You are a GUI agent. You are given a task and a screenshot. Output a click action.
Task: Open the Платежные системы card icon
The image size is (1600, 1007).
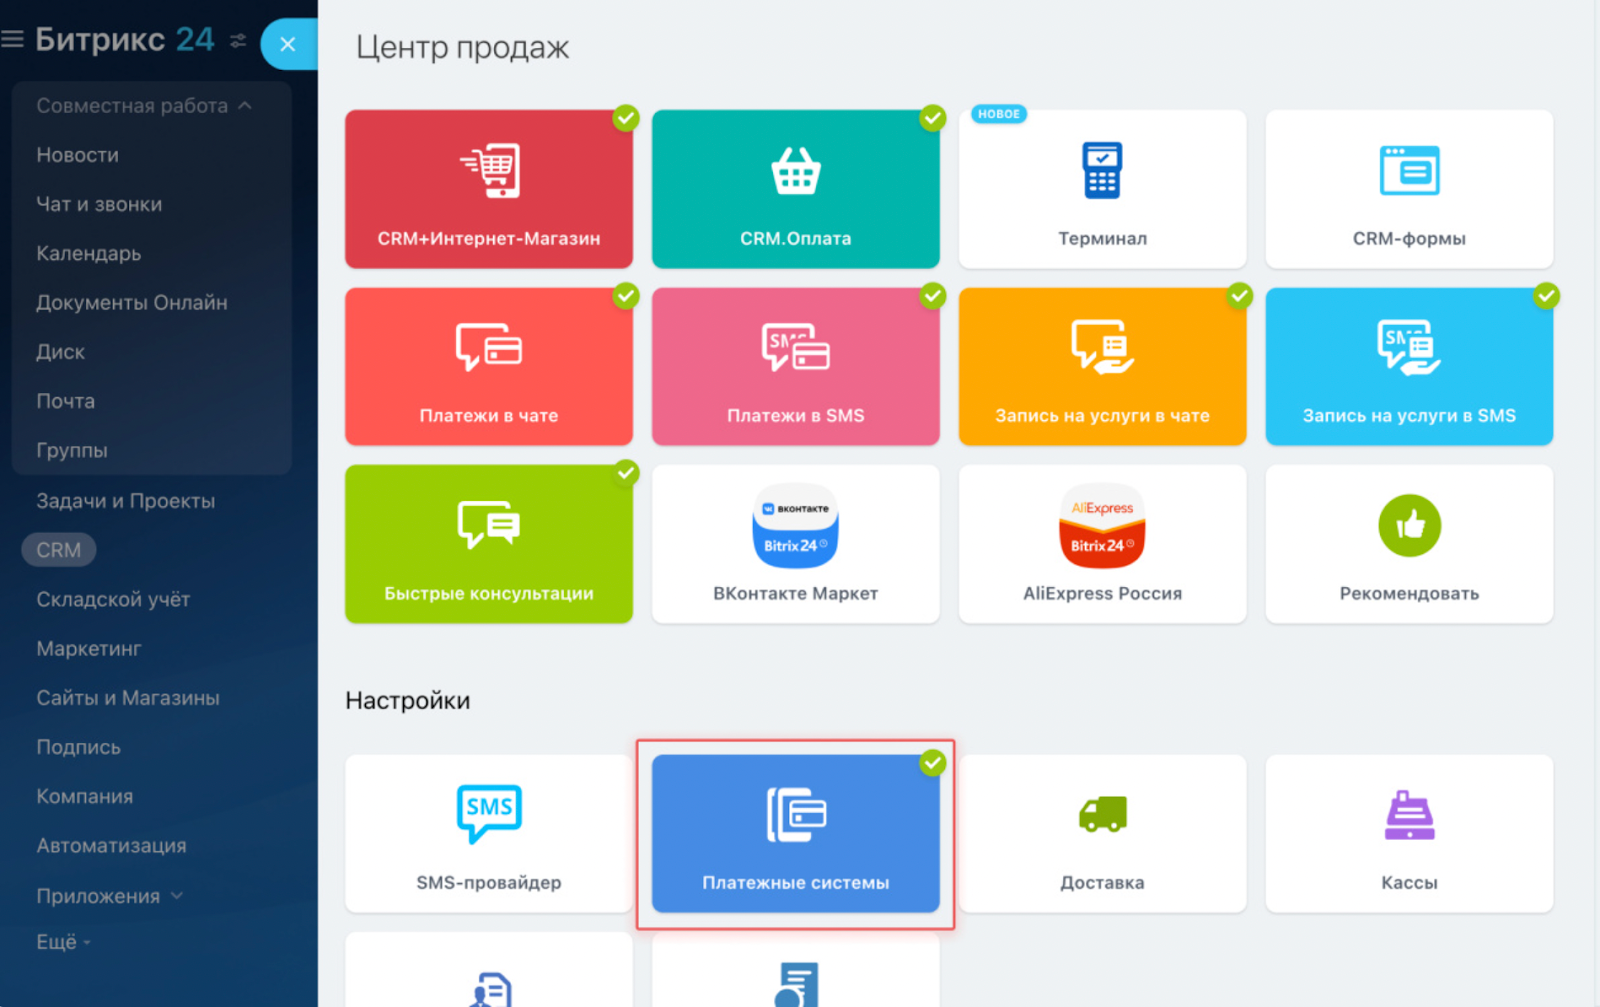796,814
